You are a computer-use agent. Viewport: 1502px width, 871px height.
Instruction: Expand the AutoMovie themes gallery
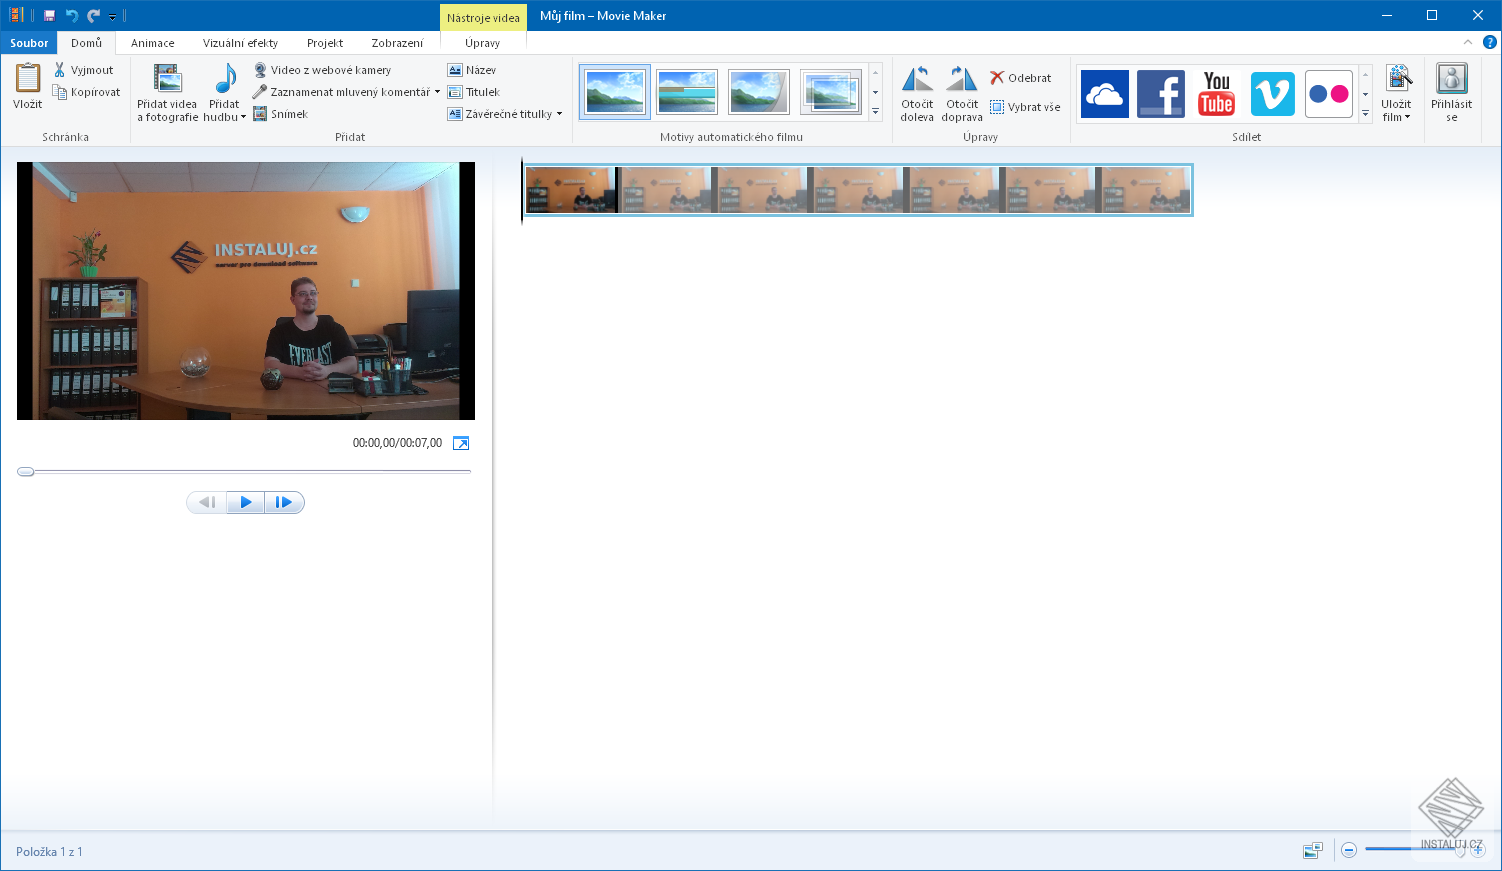coord(875,113)
